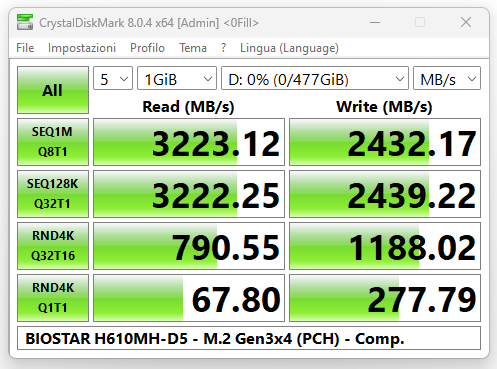Expand the MB/s unit dropdown
Image resolution: width=497 pixels, height=369 pixels.
(x=447, y=78)
